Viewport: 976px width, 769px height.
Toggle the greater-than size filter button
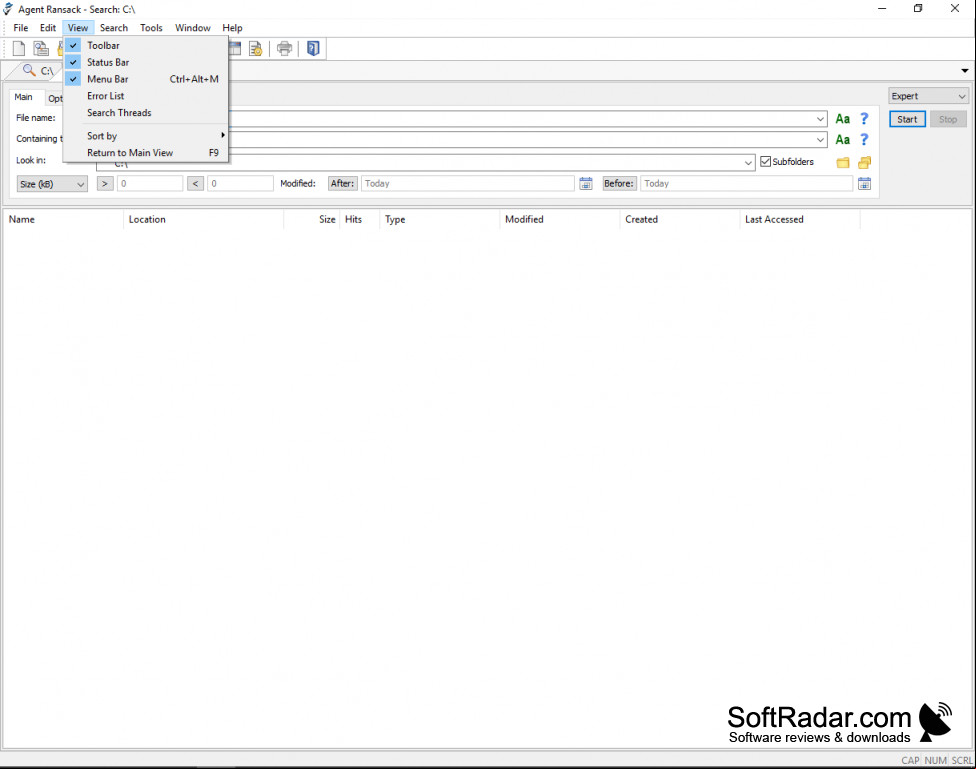pyautogui.click(x=105, y=184)
